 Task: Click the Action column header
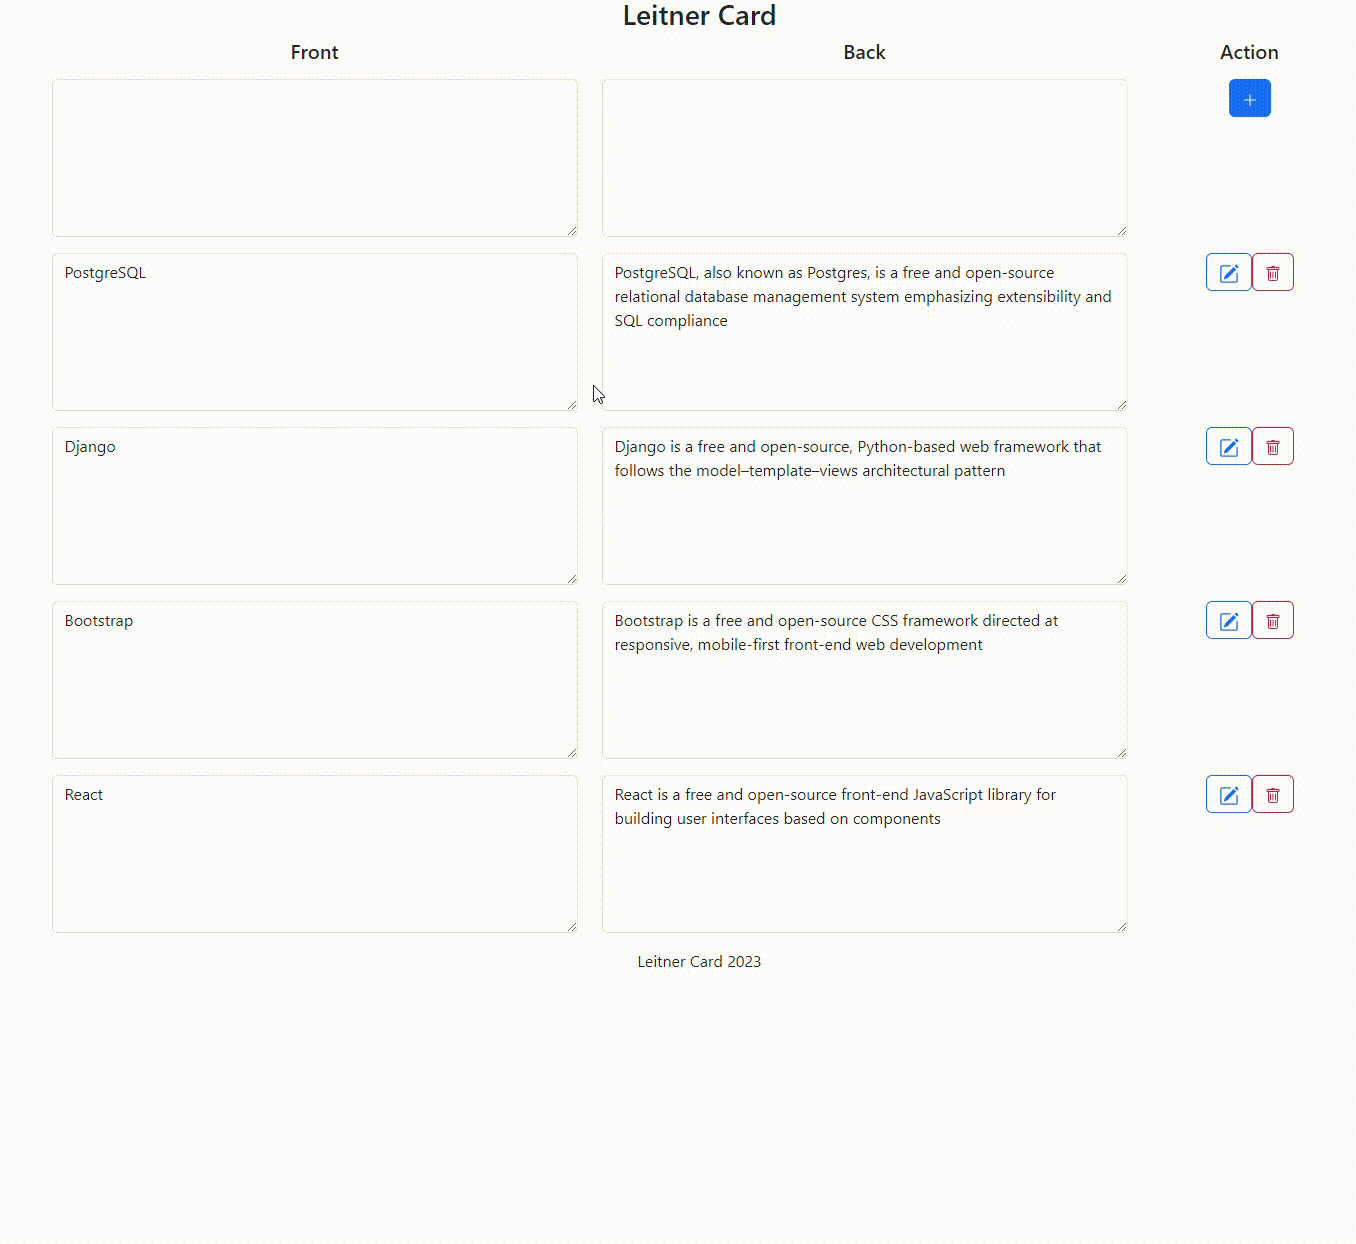1249,52
